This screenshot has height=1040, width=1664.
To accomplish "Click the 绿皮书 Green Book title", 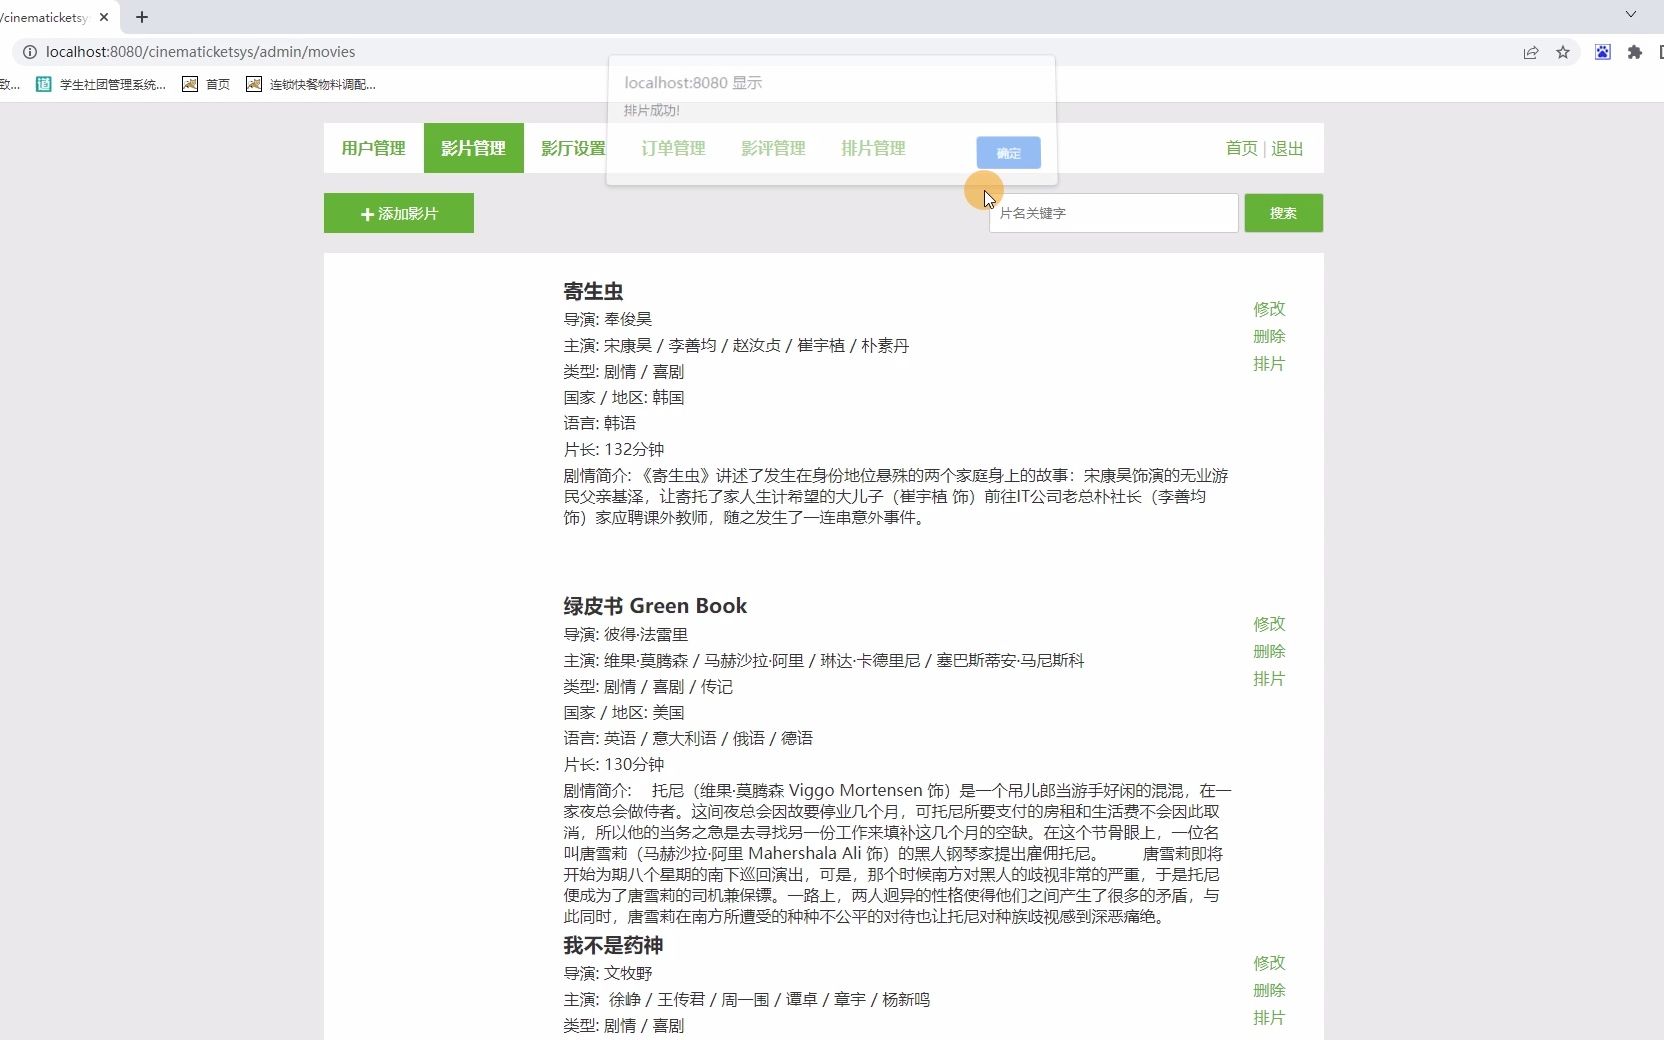I will pos(655,606).
